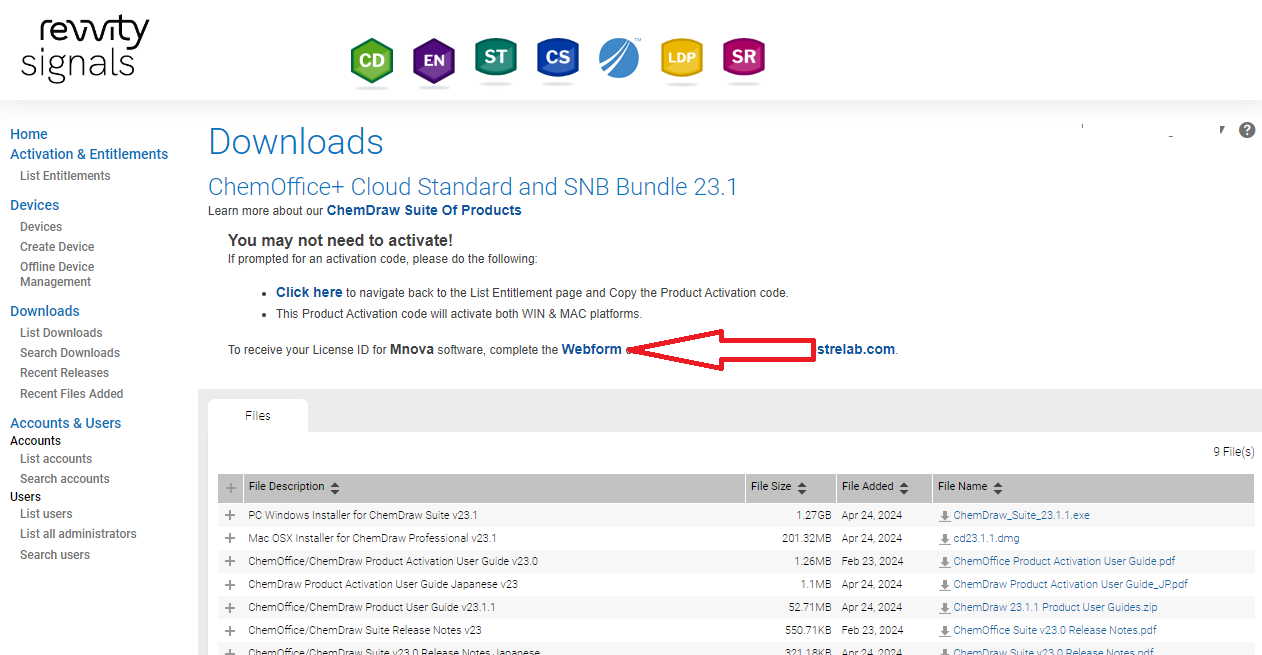Open Recent Releases link

tap(64, 373)
